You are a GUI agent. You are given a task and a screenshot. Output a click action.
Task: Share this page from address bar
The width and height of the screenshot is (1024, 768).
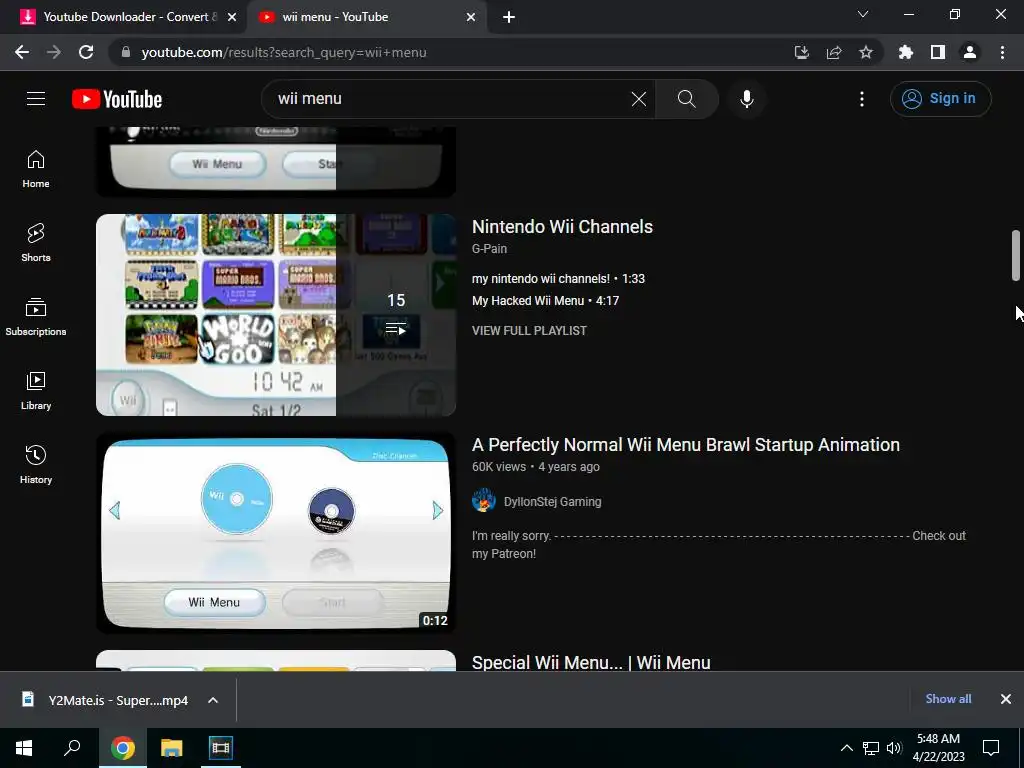[x=834, y=52]
